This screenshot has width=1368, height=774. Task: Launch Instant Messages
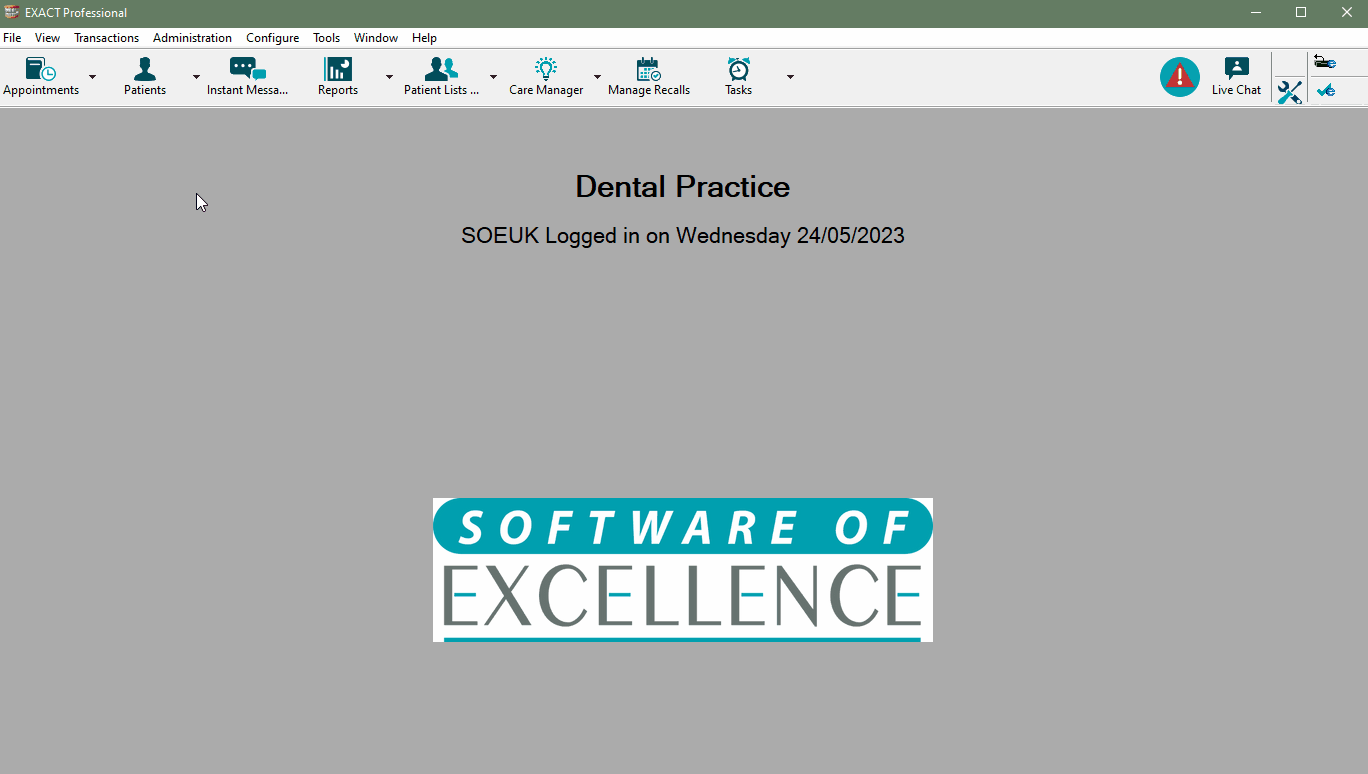(x=247, y=77)
